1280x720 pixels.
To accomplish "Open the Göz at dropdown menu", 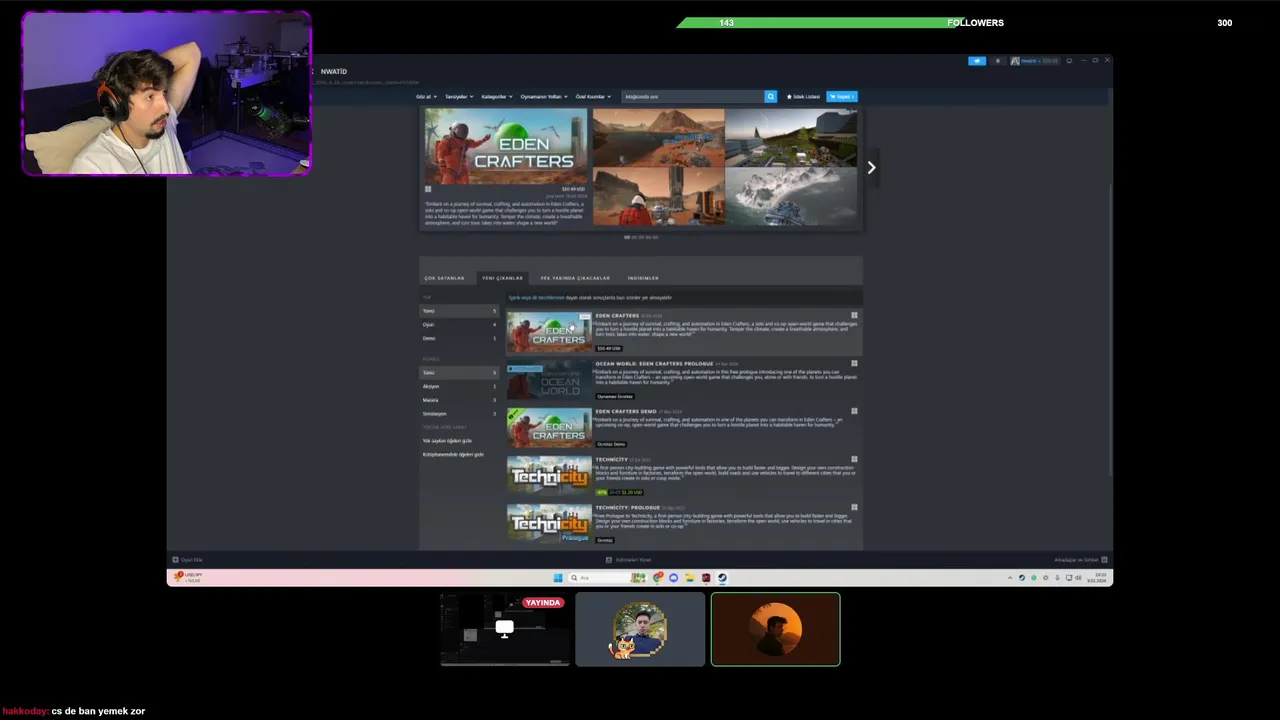I will 428,97.
